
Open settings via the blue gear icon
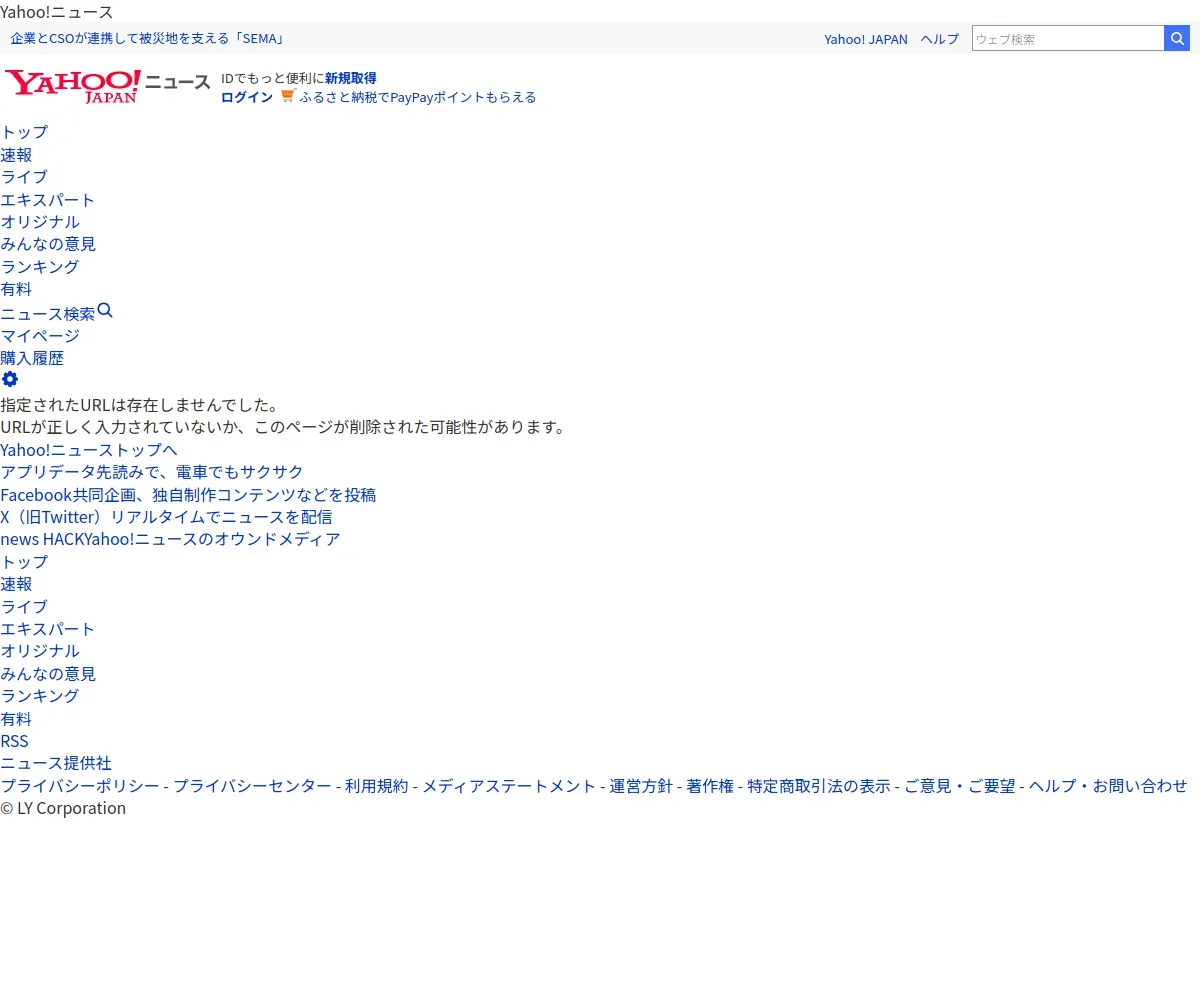[x=10, y=379]
